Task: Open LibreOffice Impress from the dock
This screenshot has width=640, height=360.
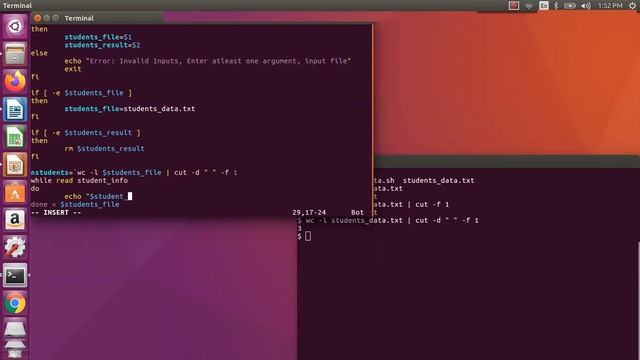Action: [15, 164]
